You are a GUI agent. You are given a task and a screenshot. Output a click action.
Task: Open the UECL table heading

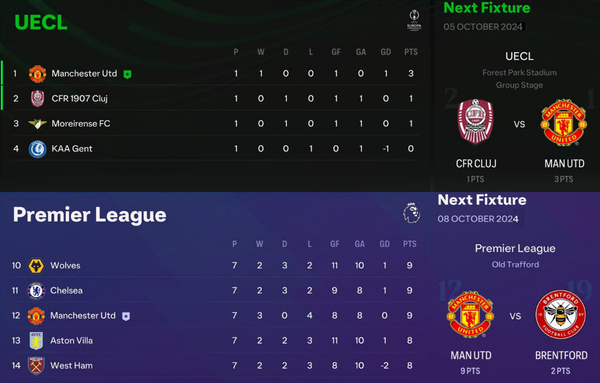point(41,22)
